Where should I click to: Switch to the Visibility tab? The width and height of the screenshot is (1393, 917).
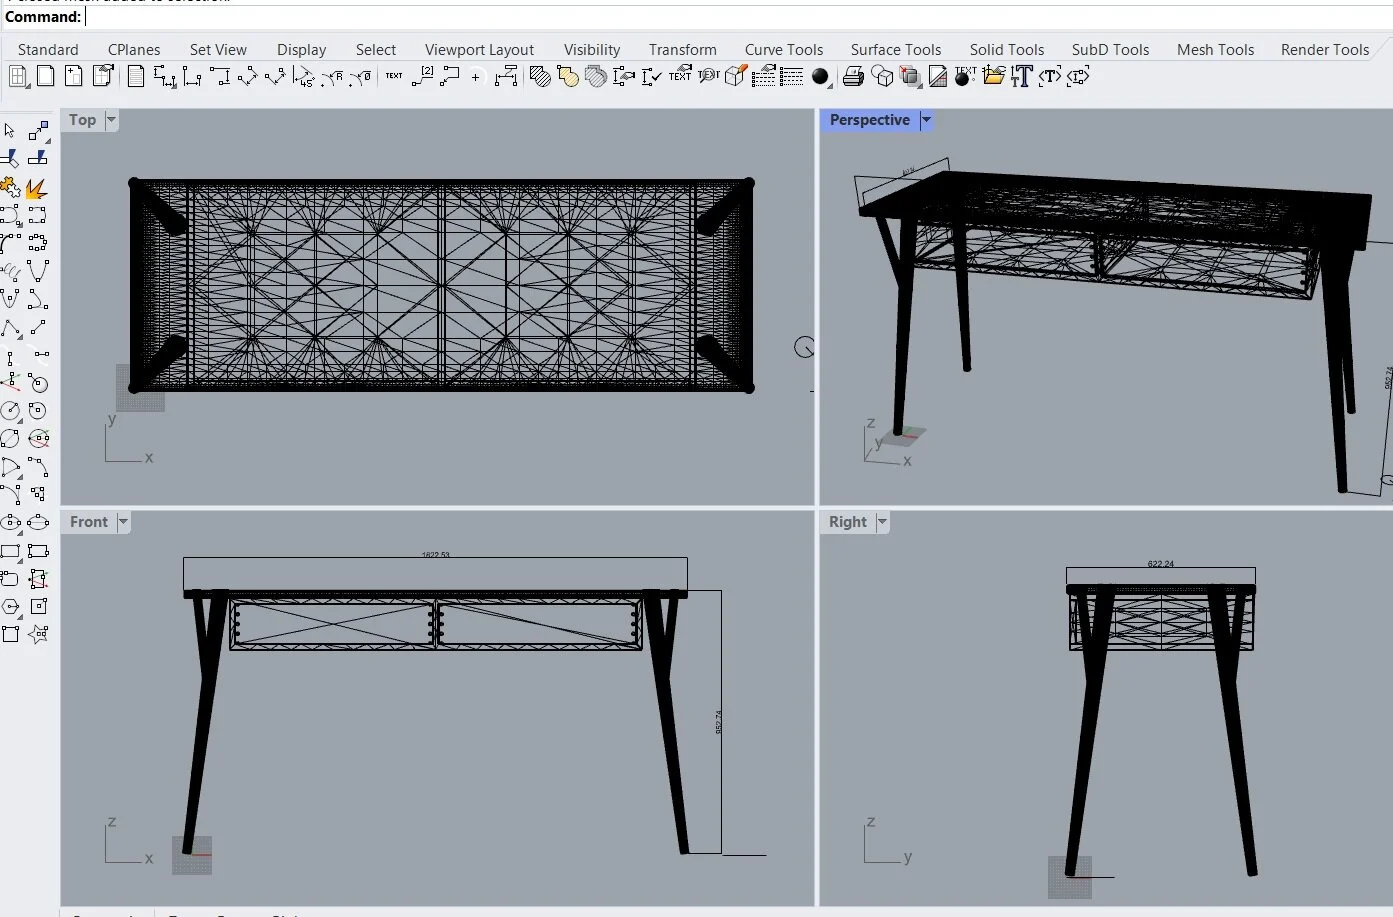pyautogui.click(x=592, y=49)
